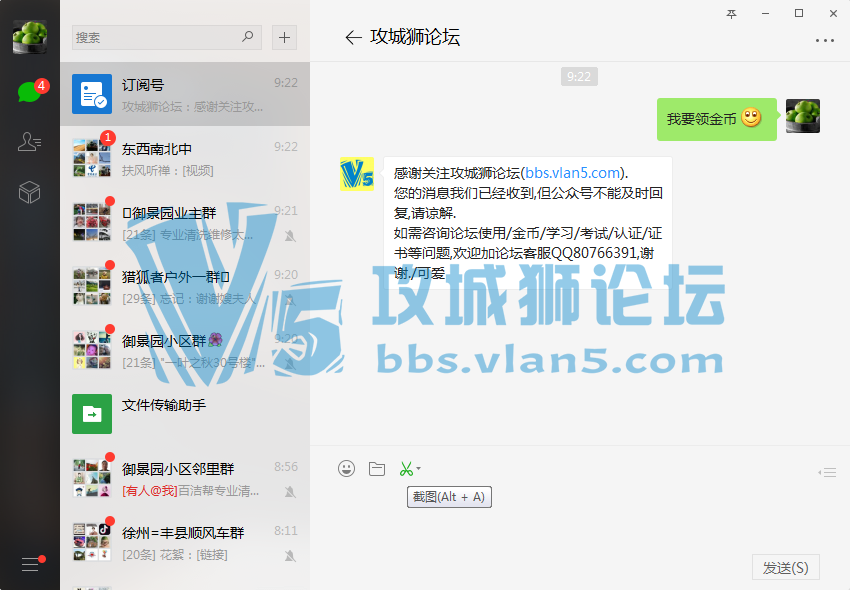Focus the 搜索 search field

point(167,37)
